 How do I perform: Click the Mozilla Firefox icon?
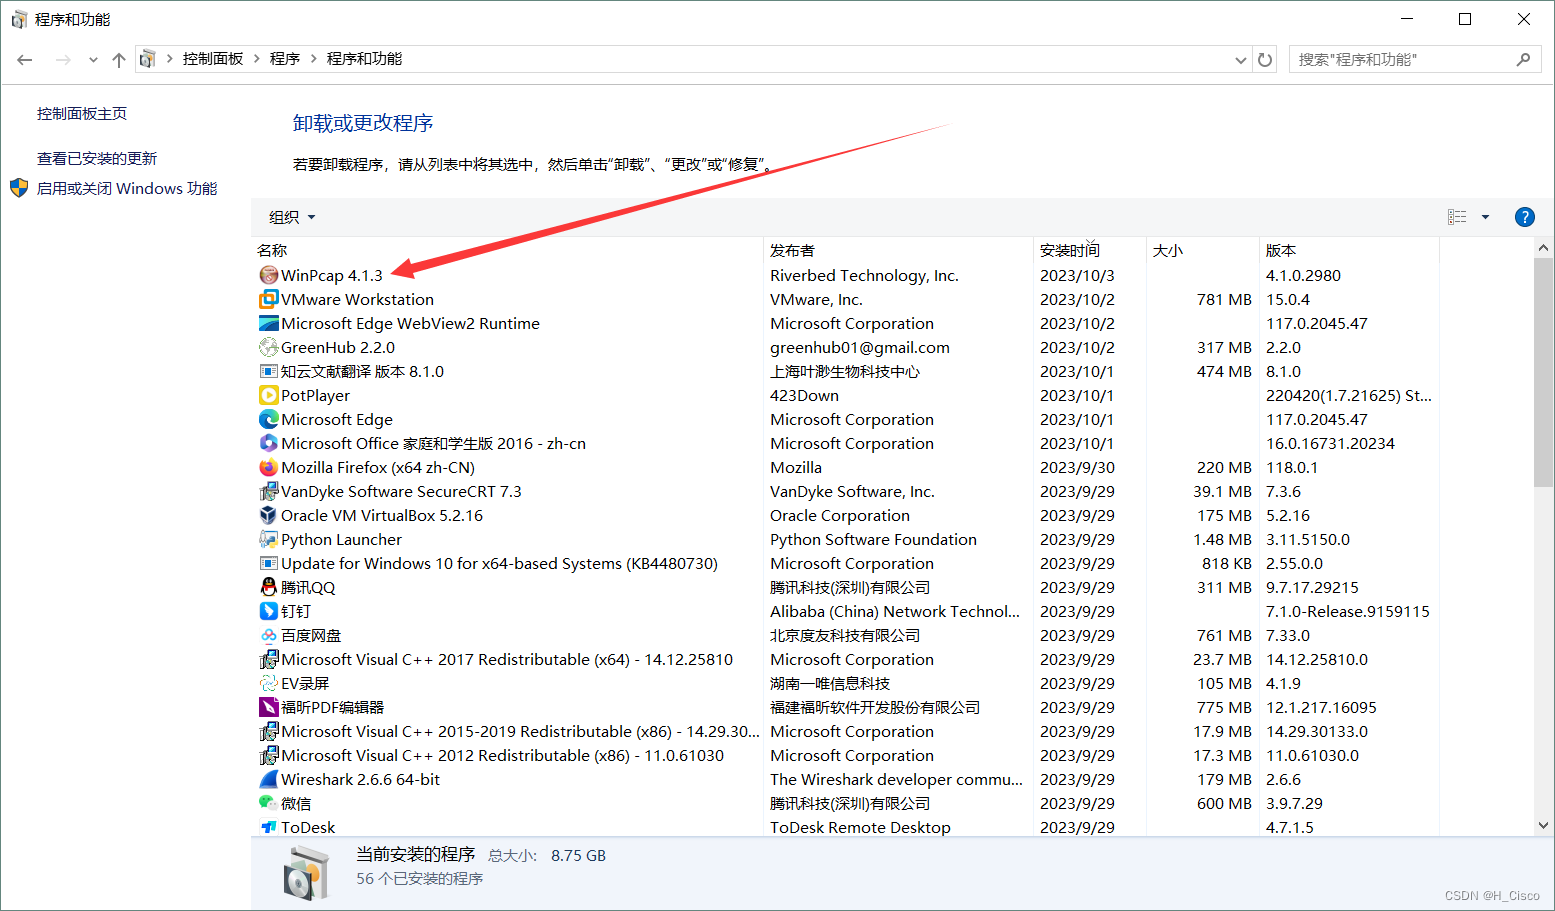pos(268,467)
